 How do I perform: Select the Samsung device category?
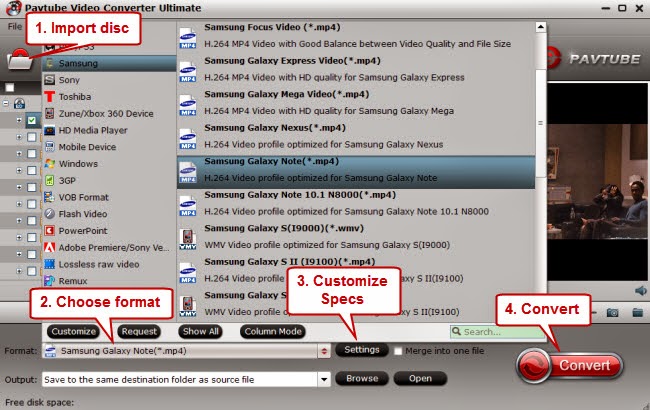(109, 63)
